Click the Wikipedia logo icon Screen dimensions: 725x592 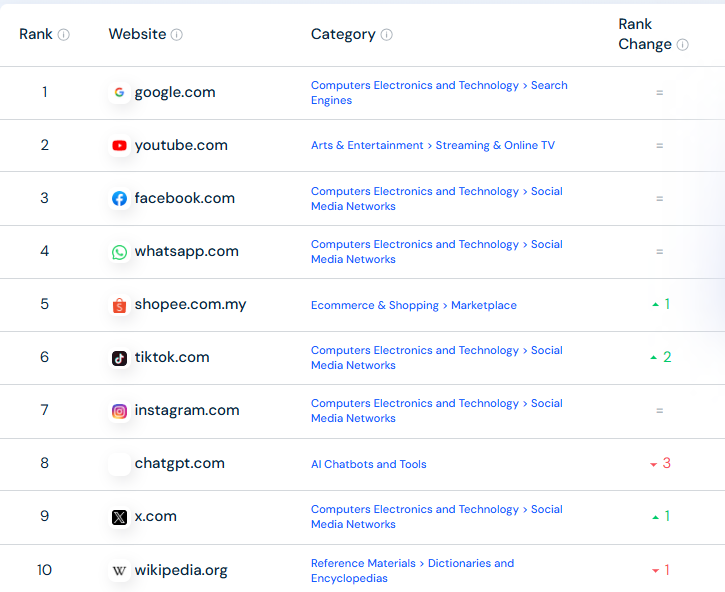pyautogui.click(x=119, y=571)
